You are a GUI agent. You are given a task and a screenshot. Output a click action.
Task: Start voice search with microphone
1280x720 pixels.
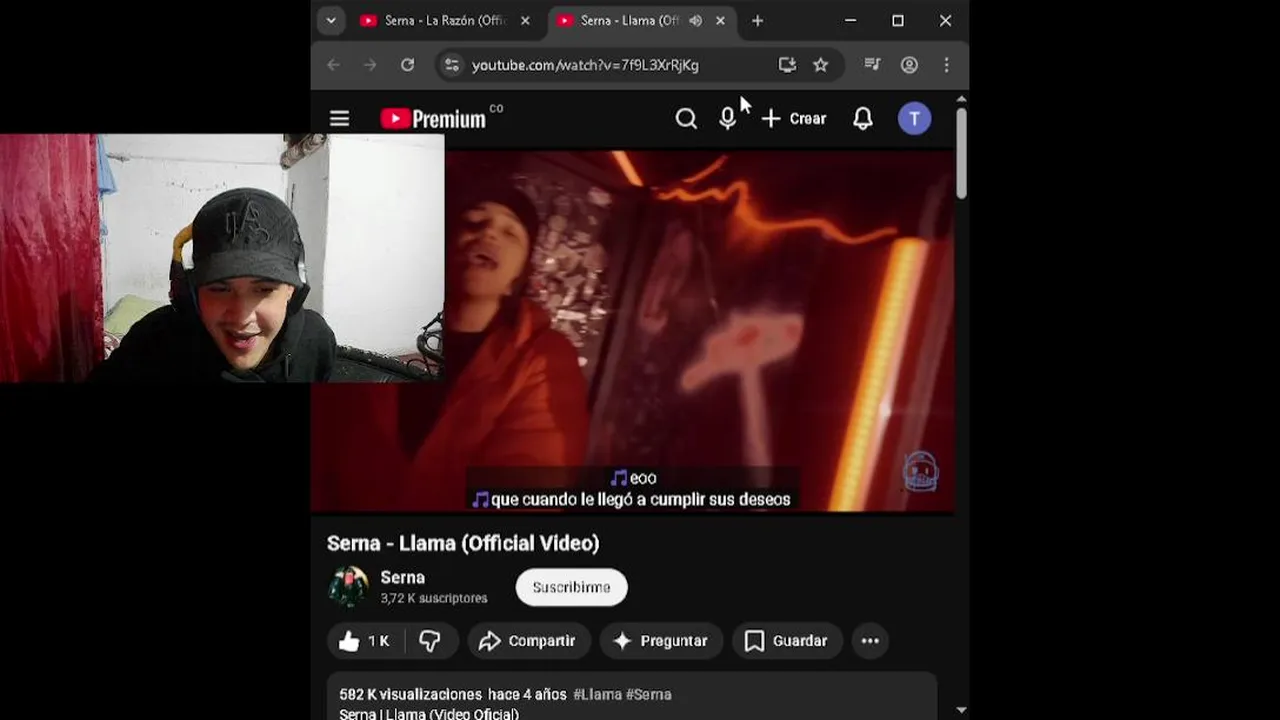click(x=727, y=119)
